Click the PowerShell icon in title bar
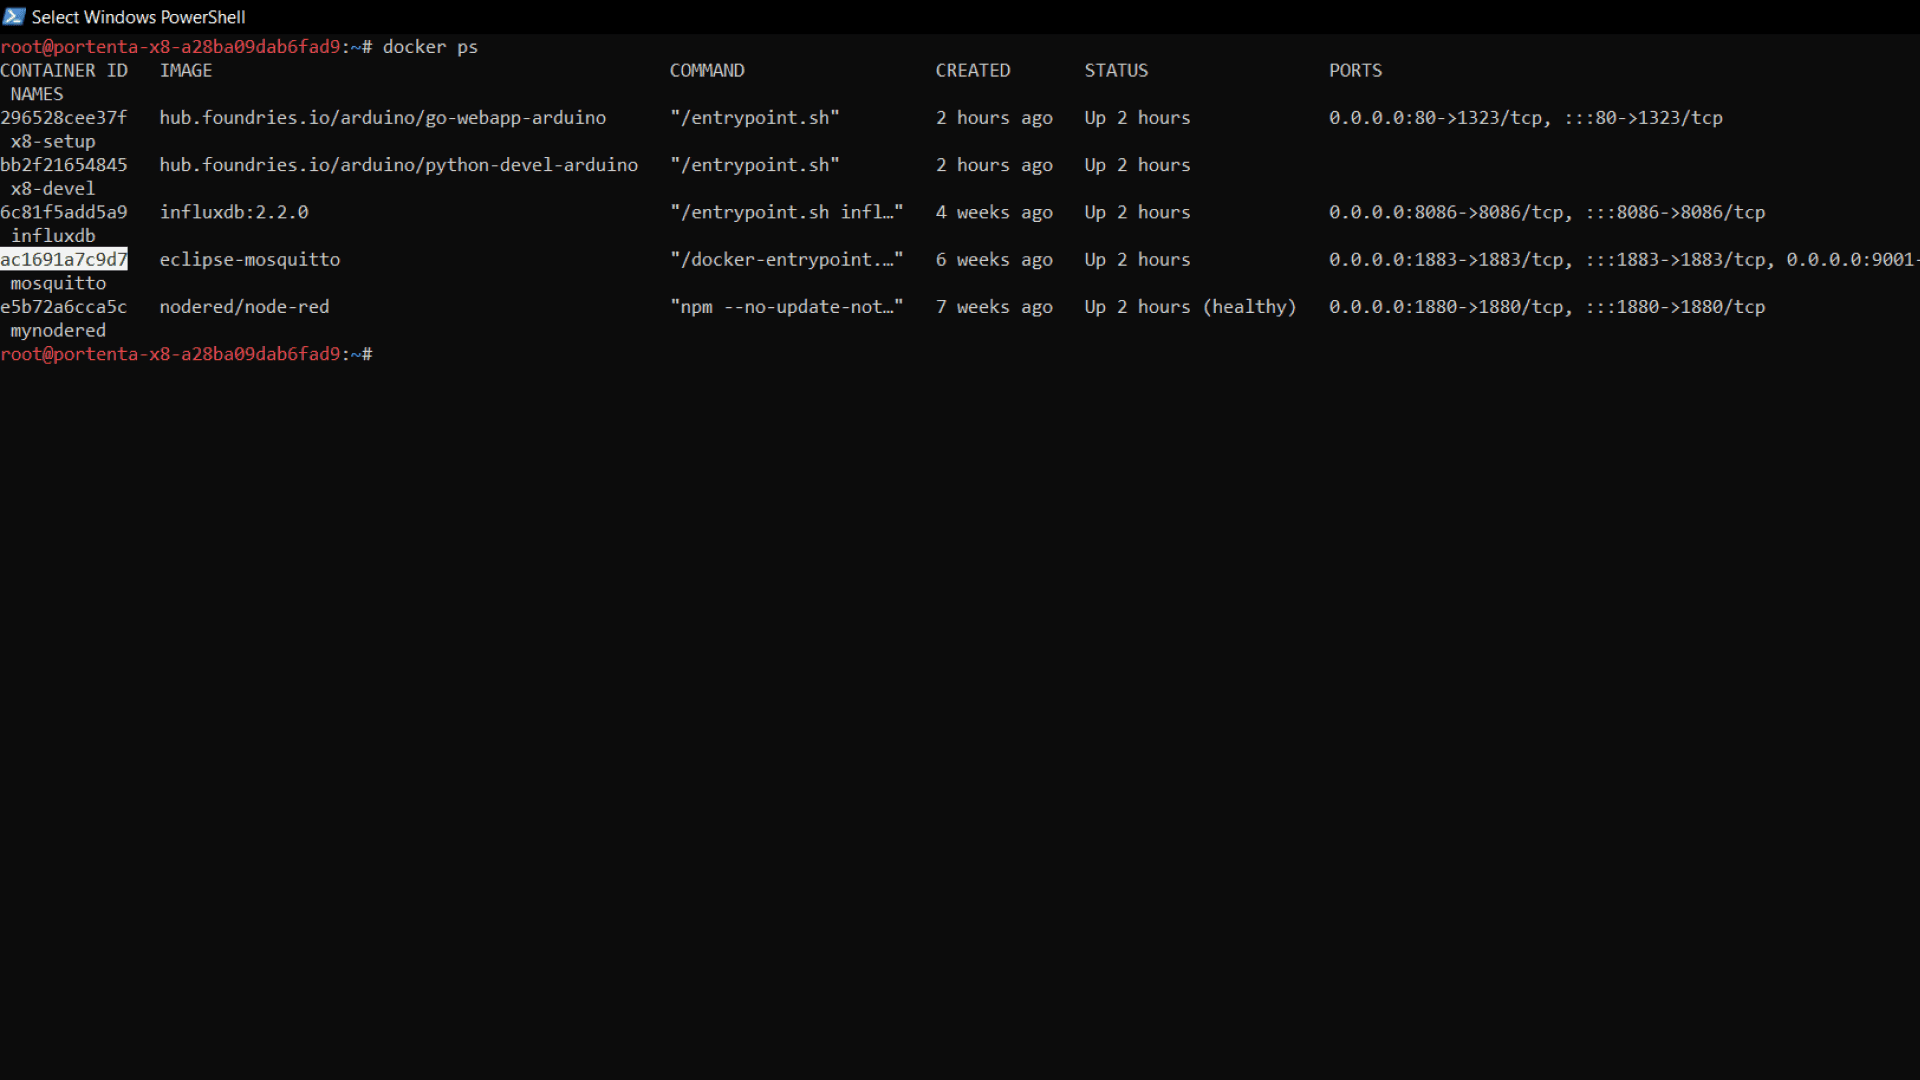The image size is (1920, 1080). 14,16
